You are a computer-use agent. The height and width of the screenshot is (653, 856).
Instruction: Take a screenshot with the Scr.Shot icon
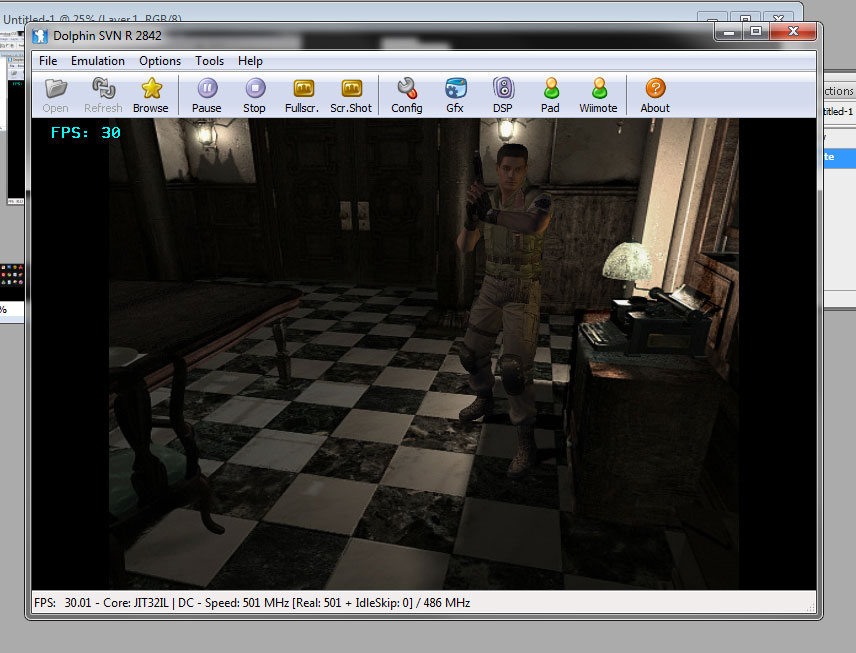(x=351, y=88)
